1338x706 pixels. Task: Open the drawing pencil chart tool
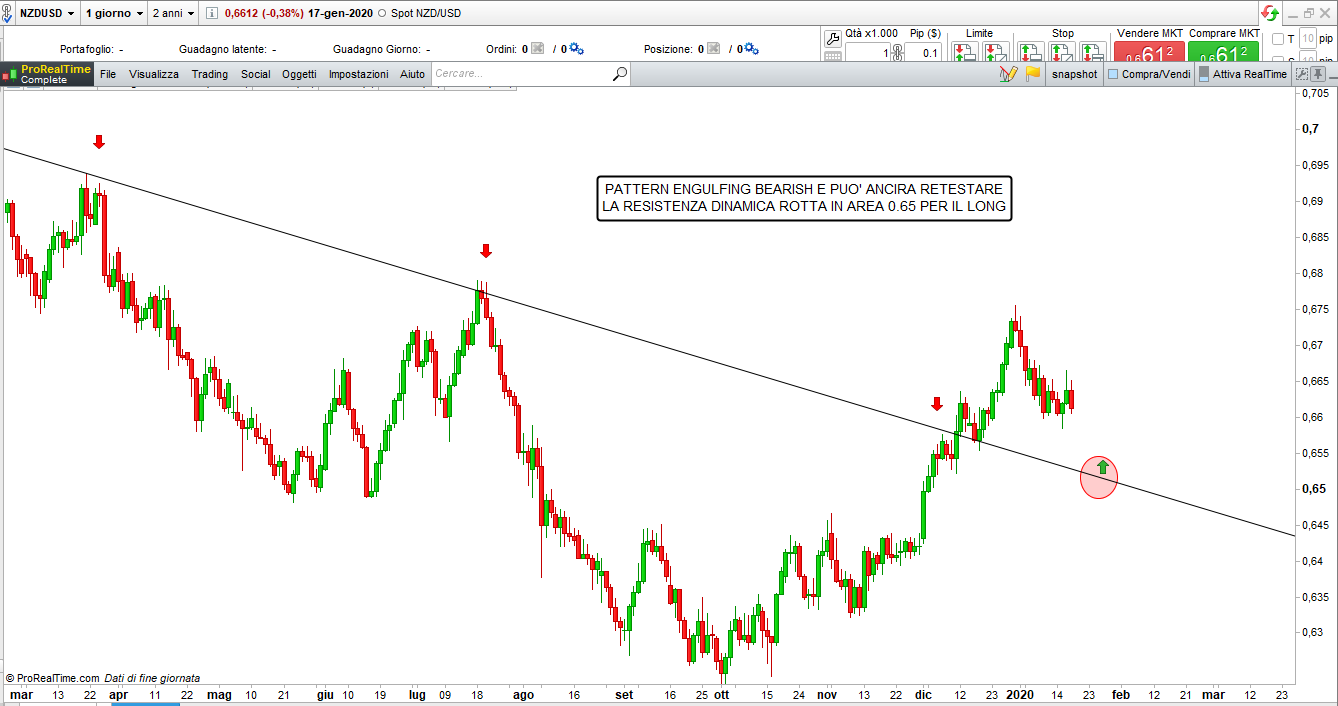point(1008,74)
